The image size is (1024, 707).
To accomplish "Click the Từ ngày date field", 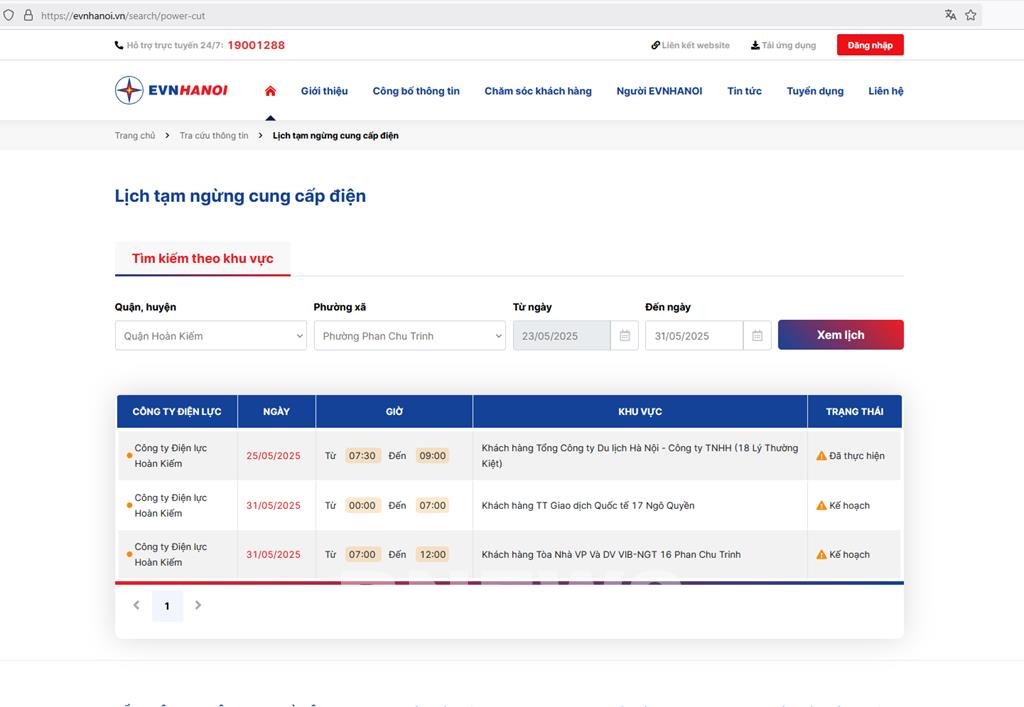I will [x=562, y=336].
